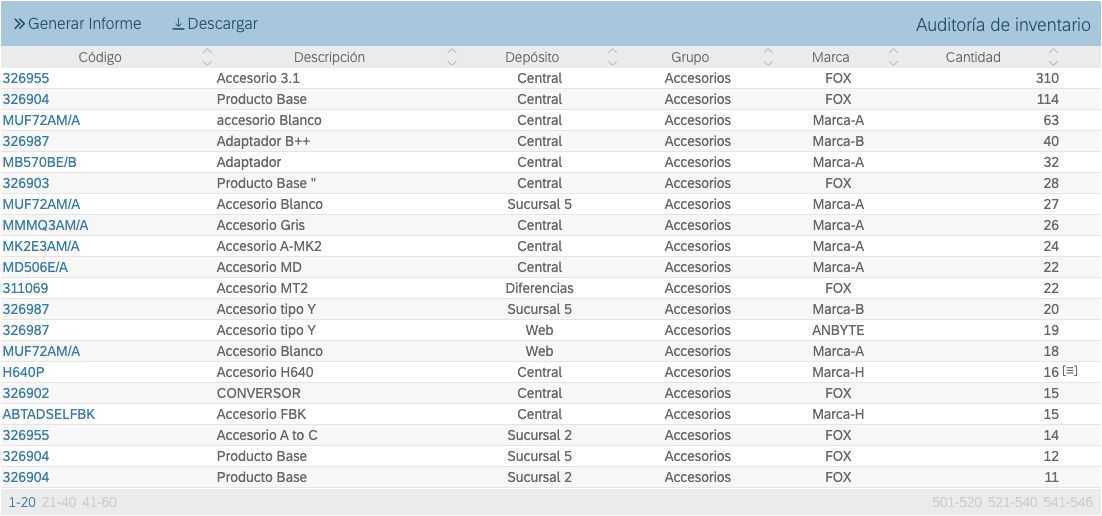Open product code 311069 link
Screen dimensions: 1102x516
coord(26,288)
